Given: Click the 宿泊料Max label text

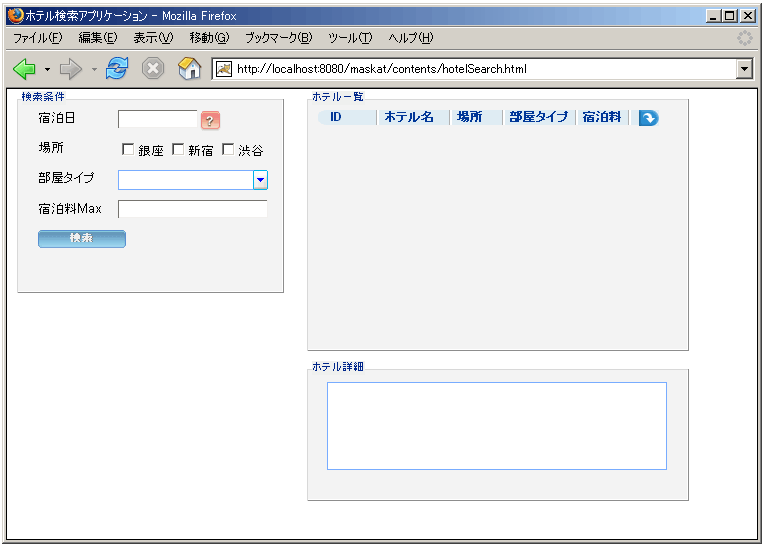Looking at the screenshot, I should [70, 209].
